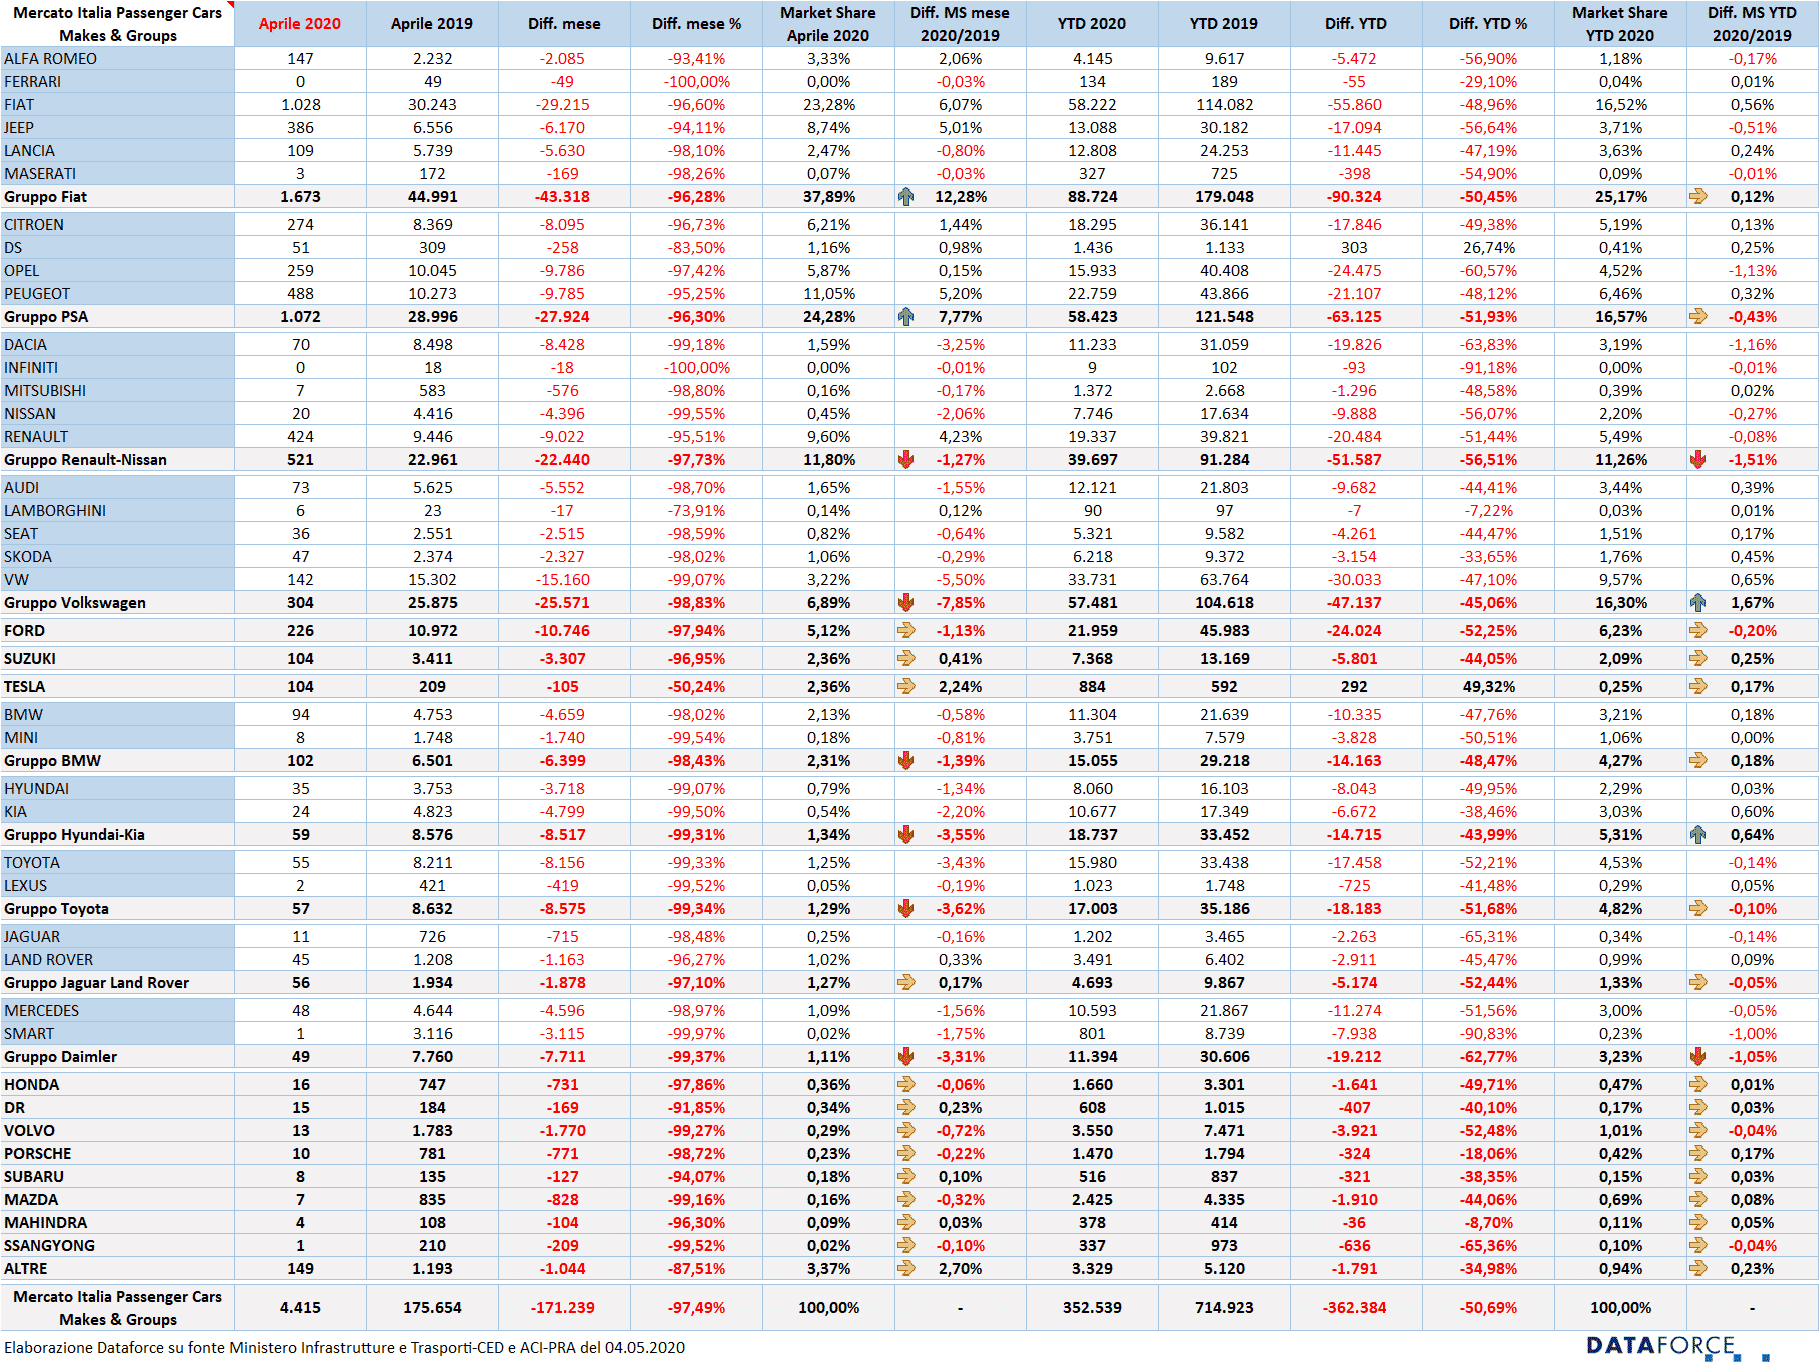The width and height of the screenshot is (1819, 1366).
Task: Click sideways arrow in TESLA monthly share column
Action: [906, 687]
